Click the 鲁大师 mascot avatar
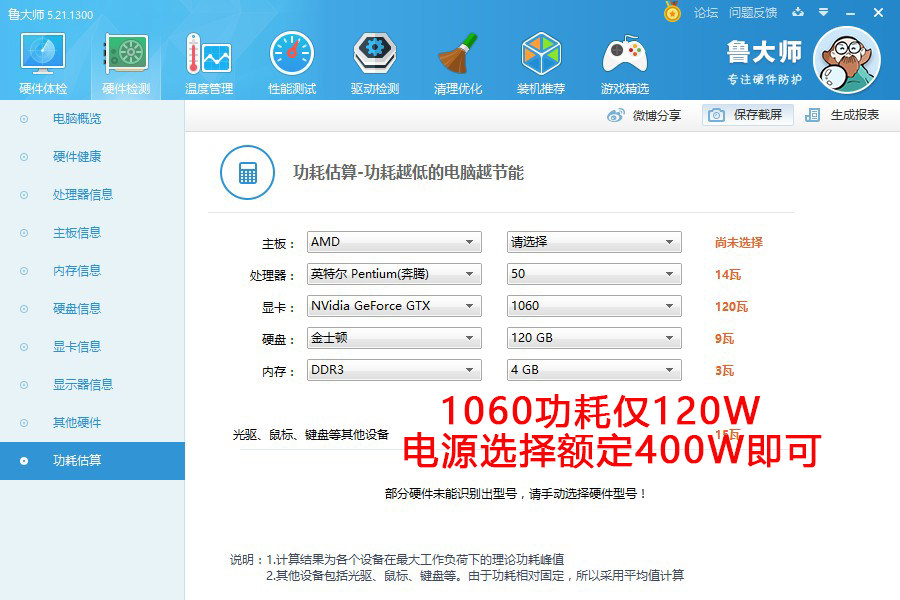Image resolution: width=900 pixels, height=600 pixels. (x=847, y=60)
